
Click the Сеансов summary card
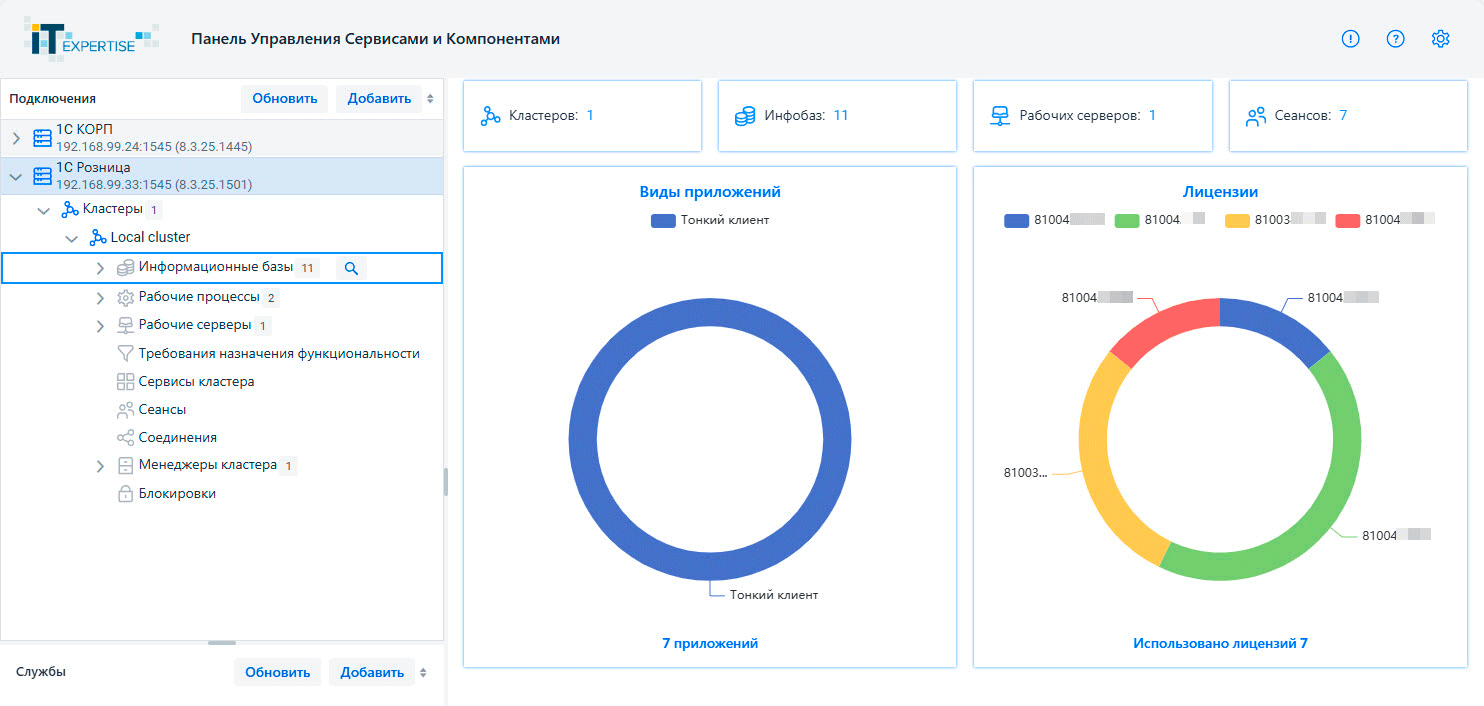[x=1348, y=116]
